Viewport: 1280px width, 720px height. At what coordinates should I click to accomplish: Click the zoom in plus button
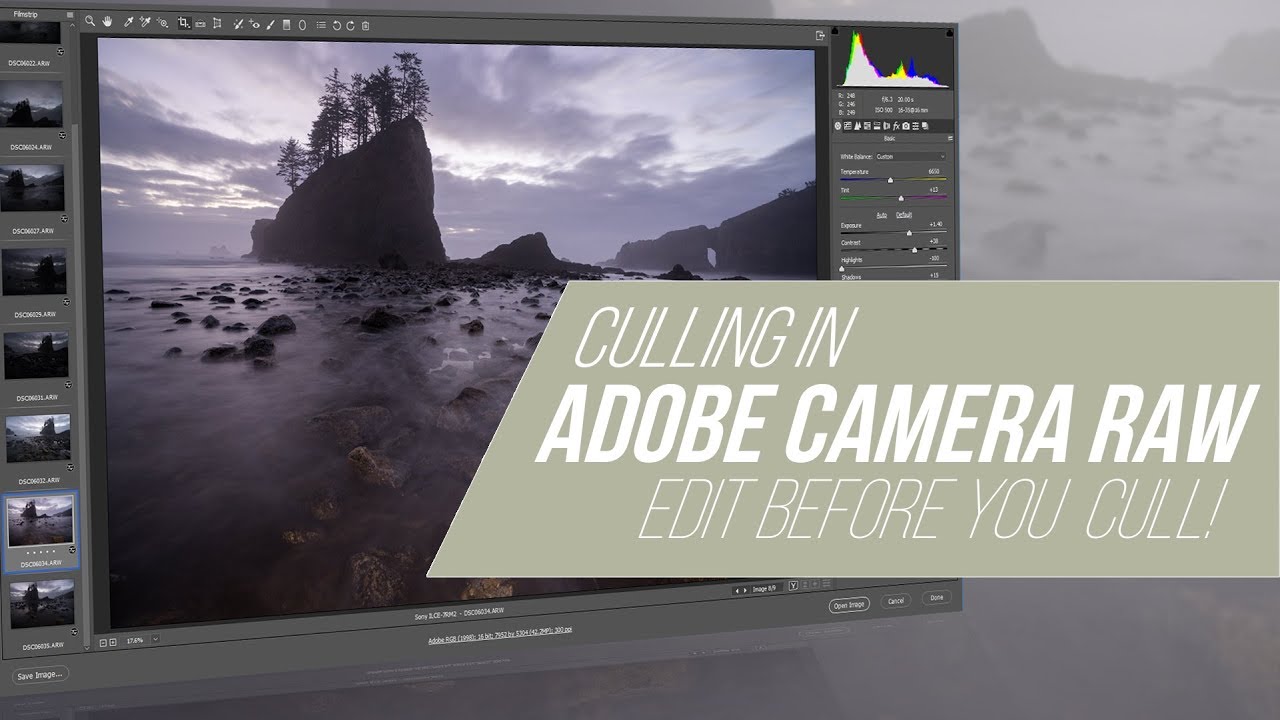(113, 642)
